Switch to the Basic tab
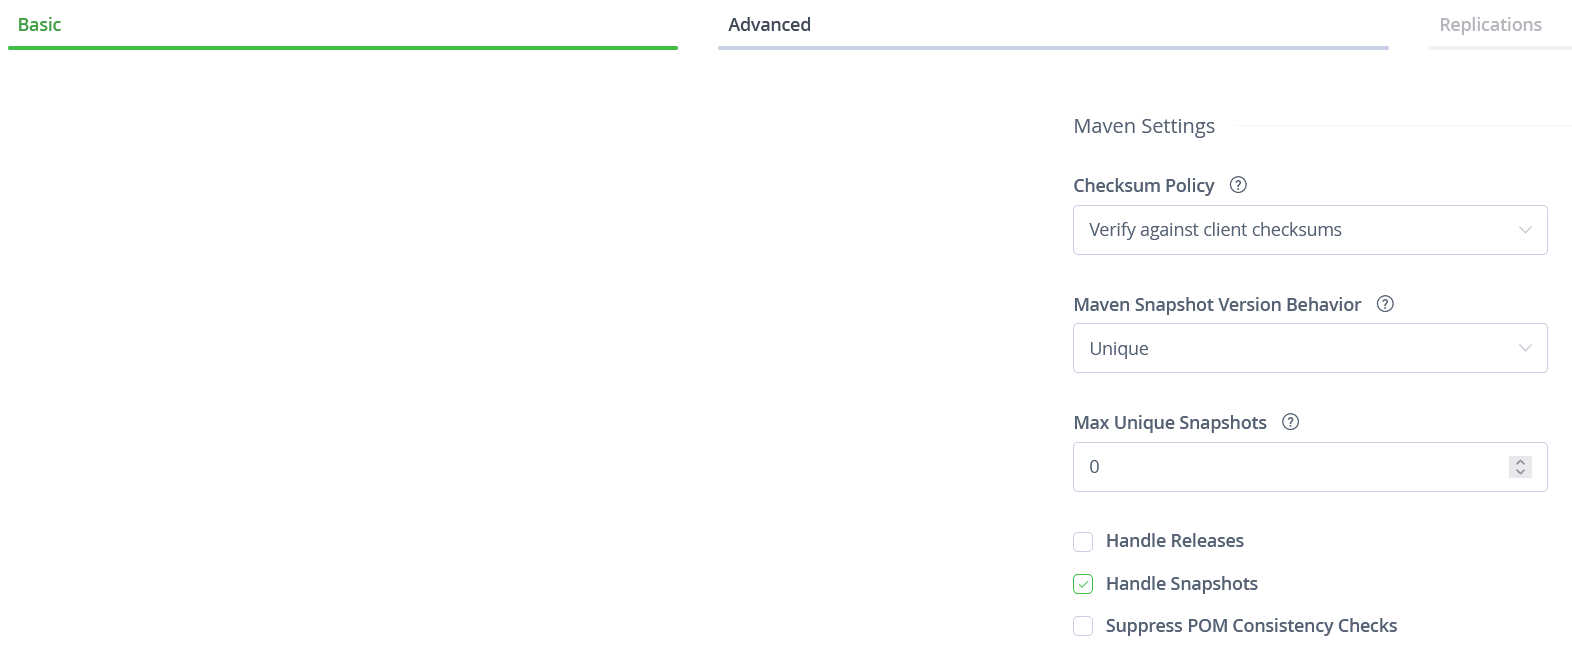Screen dimensions: 1572x666 [x=40, y=25]
